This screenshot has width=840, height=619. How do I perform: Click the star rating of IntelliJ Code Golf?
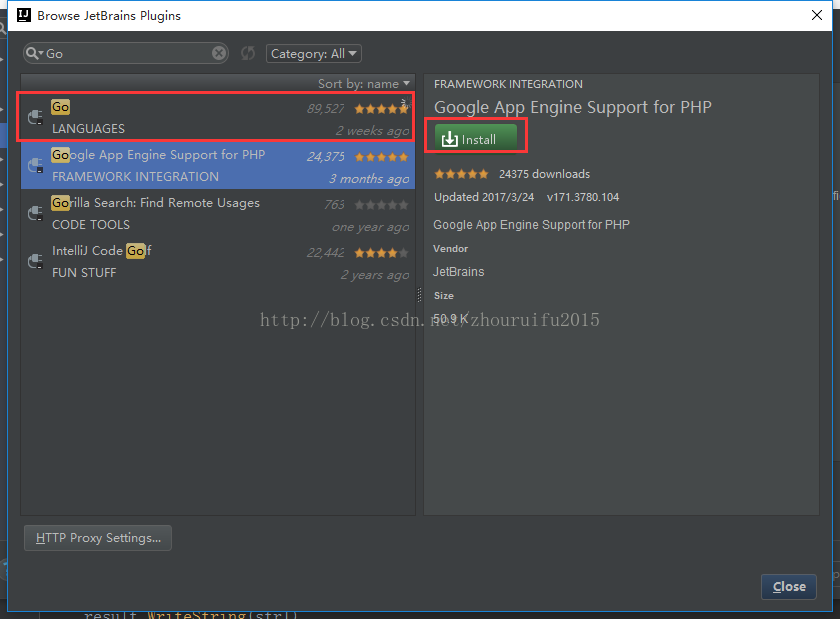coord(381,252)
